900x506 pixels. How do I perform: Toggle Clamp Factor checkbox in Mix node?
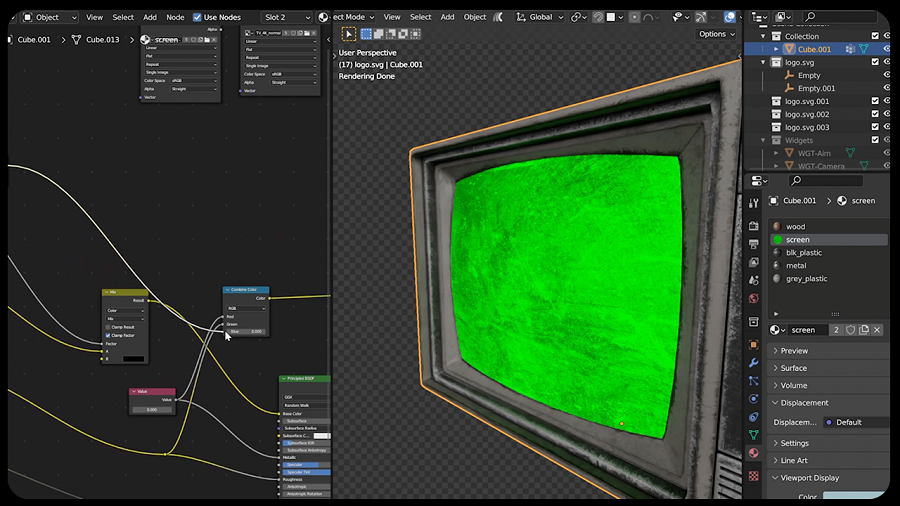108,335
